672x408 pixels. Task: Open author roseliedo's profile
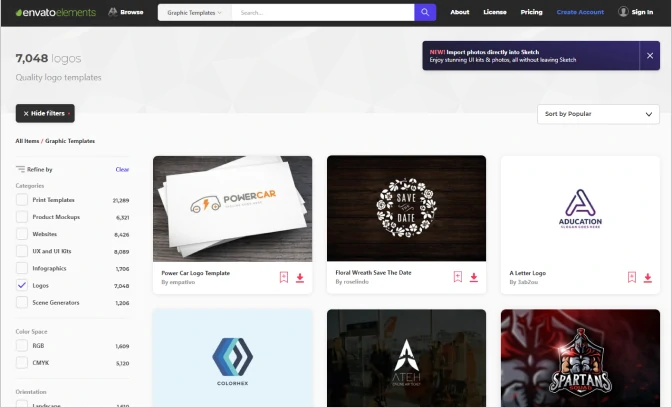pos(356,282)
